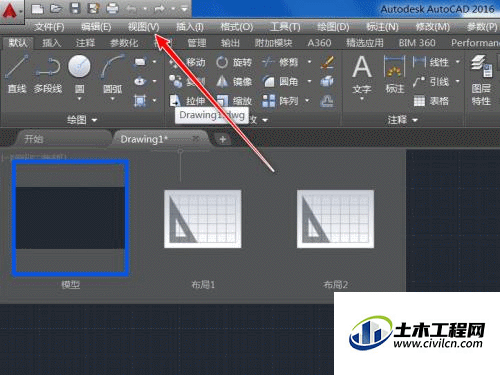This screenshot has height=375, width=500.
Task: Select the 拉伸 stretch tool
Action: 187,101
